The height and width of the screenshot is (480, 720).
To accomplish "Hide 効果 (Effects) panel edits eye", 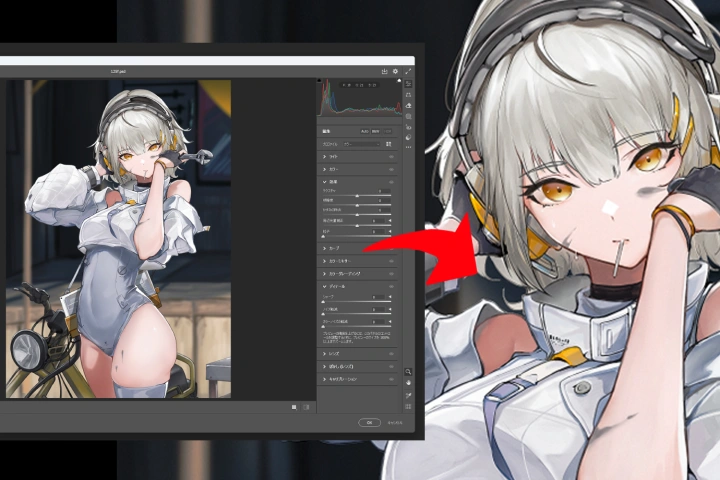I will click(391, 182).
